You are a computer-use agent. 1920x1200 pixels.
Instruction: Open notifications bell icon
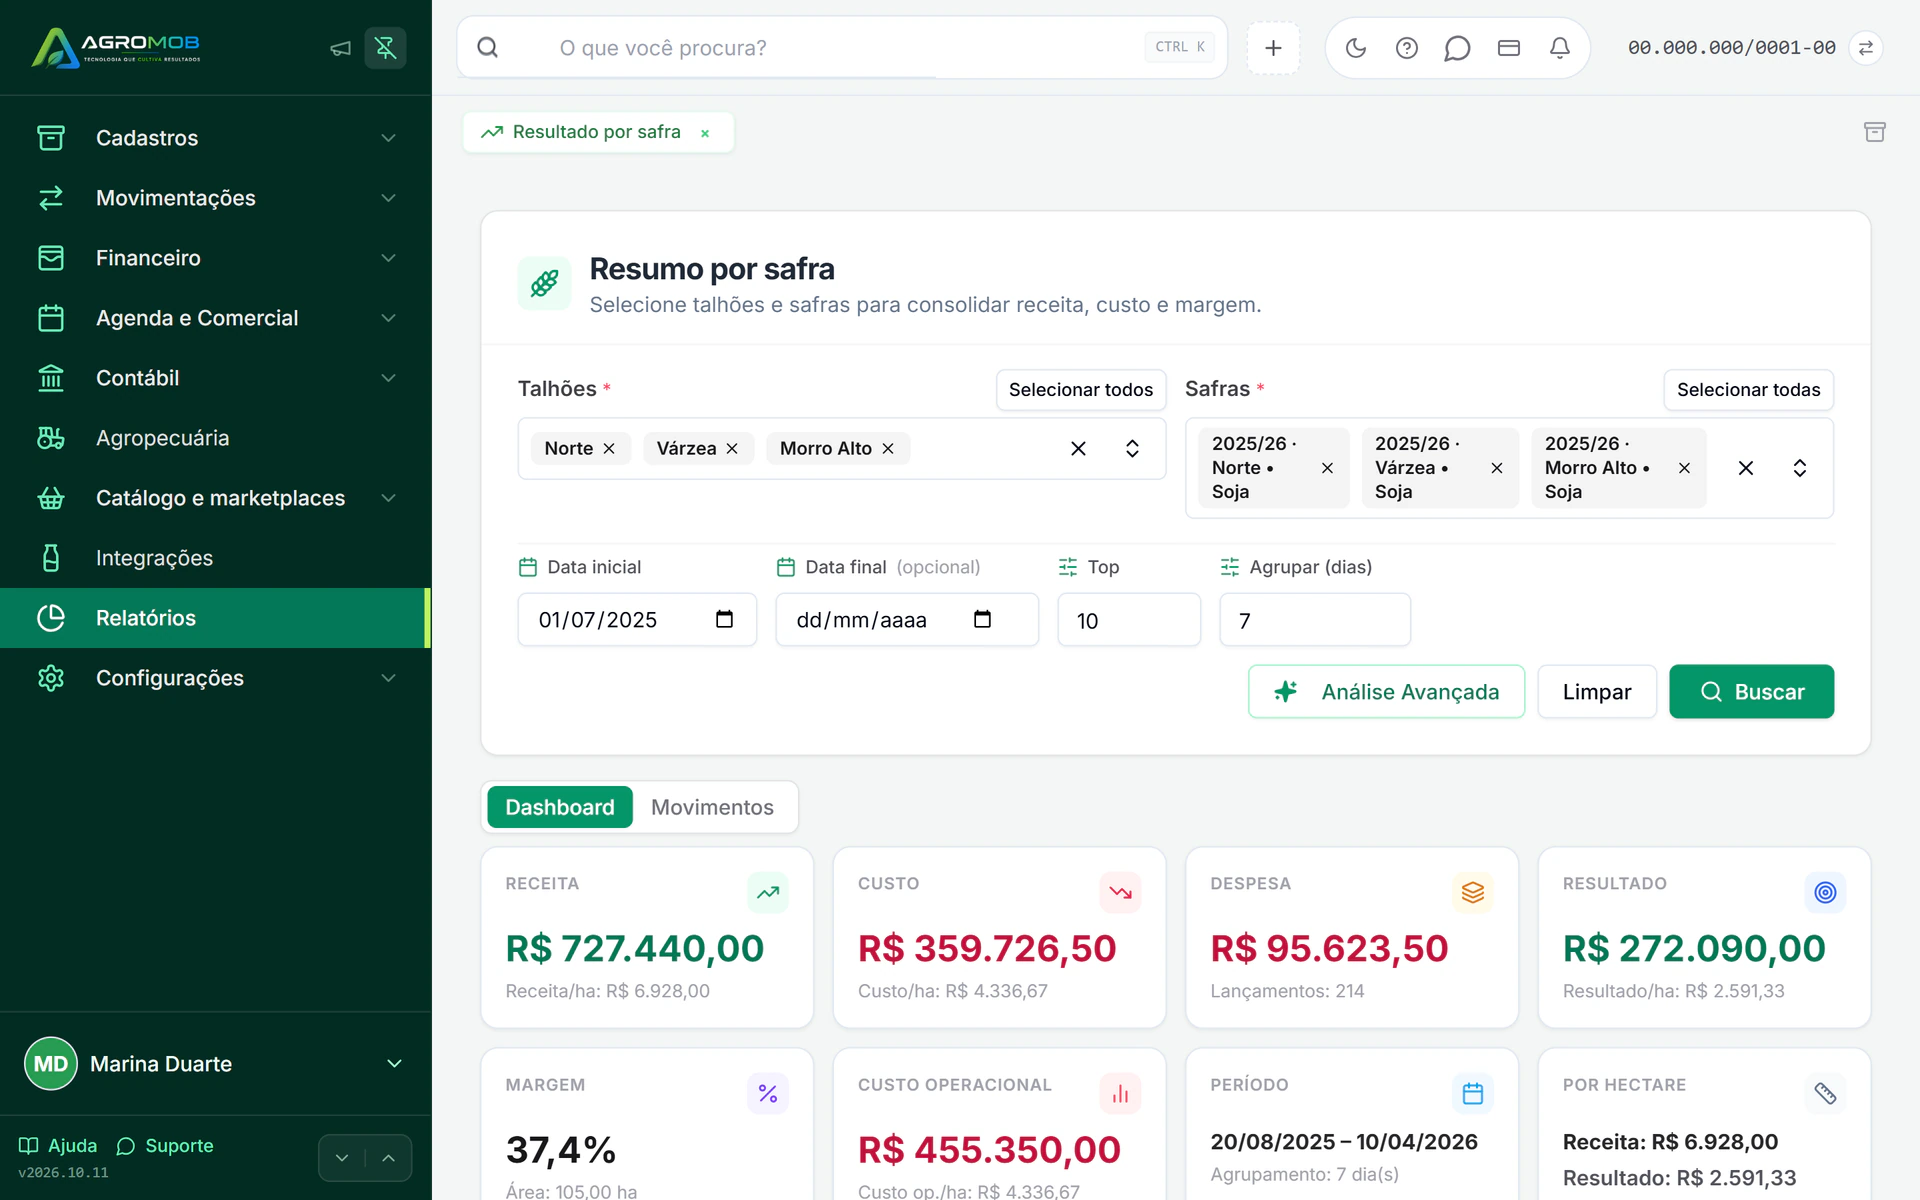(x=1559, y=48)
